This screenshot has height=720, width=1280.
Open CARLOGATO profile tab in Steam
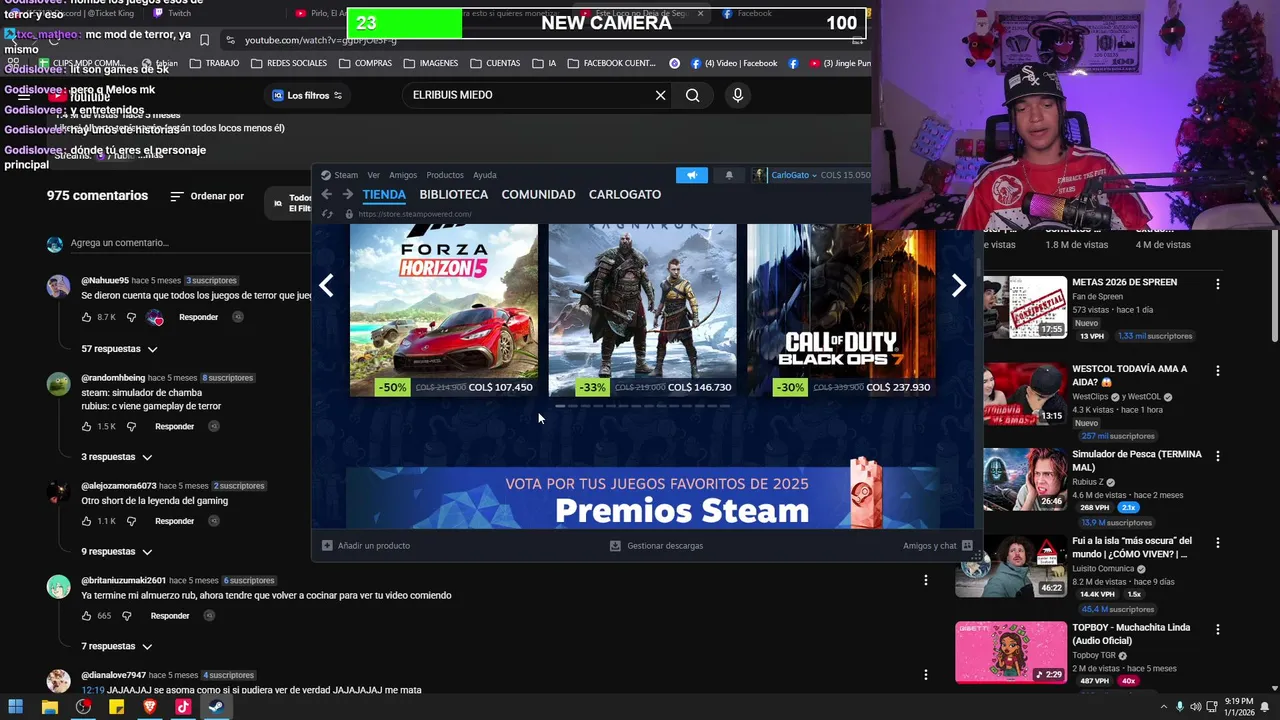coord(625,195)
